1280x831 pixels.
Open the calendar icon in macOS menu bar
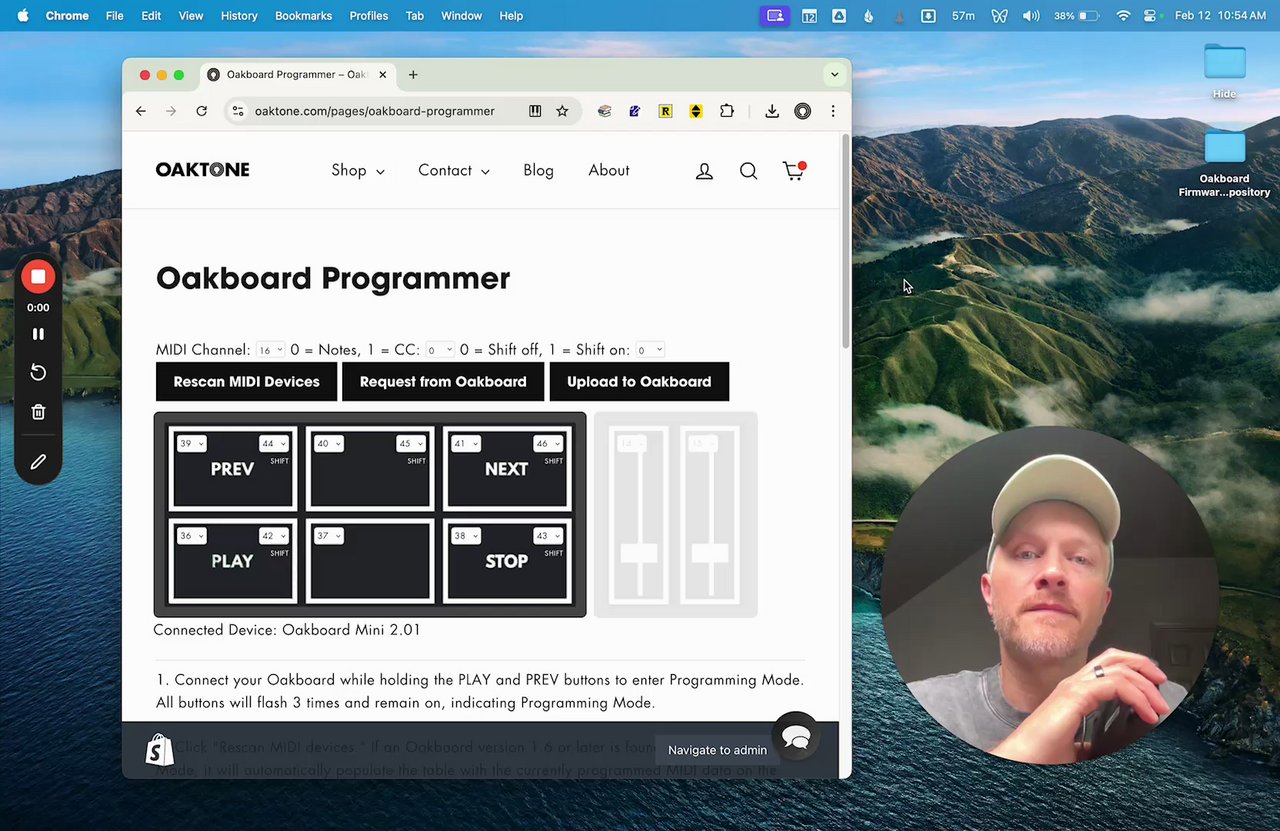809,16
